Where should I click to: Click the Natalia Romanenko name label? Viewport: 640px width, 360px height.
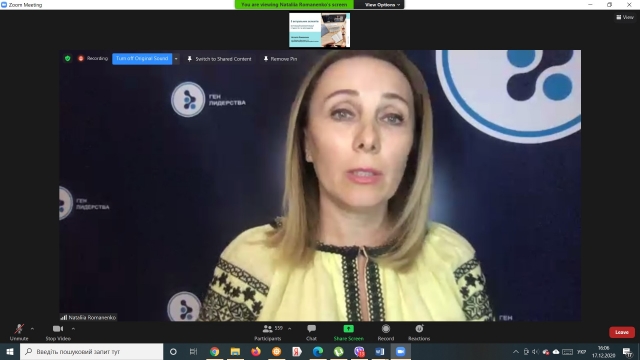89,317
